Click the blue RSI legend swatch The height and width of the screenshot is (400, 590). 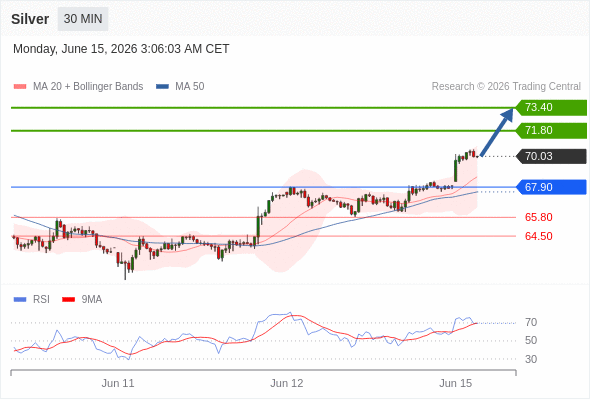pos(20,300)
